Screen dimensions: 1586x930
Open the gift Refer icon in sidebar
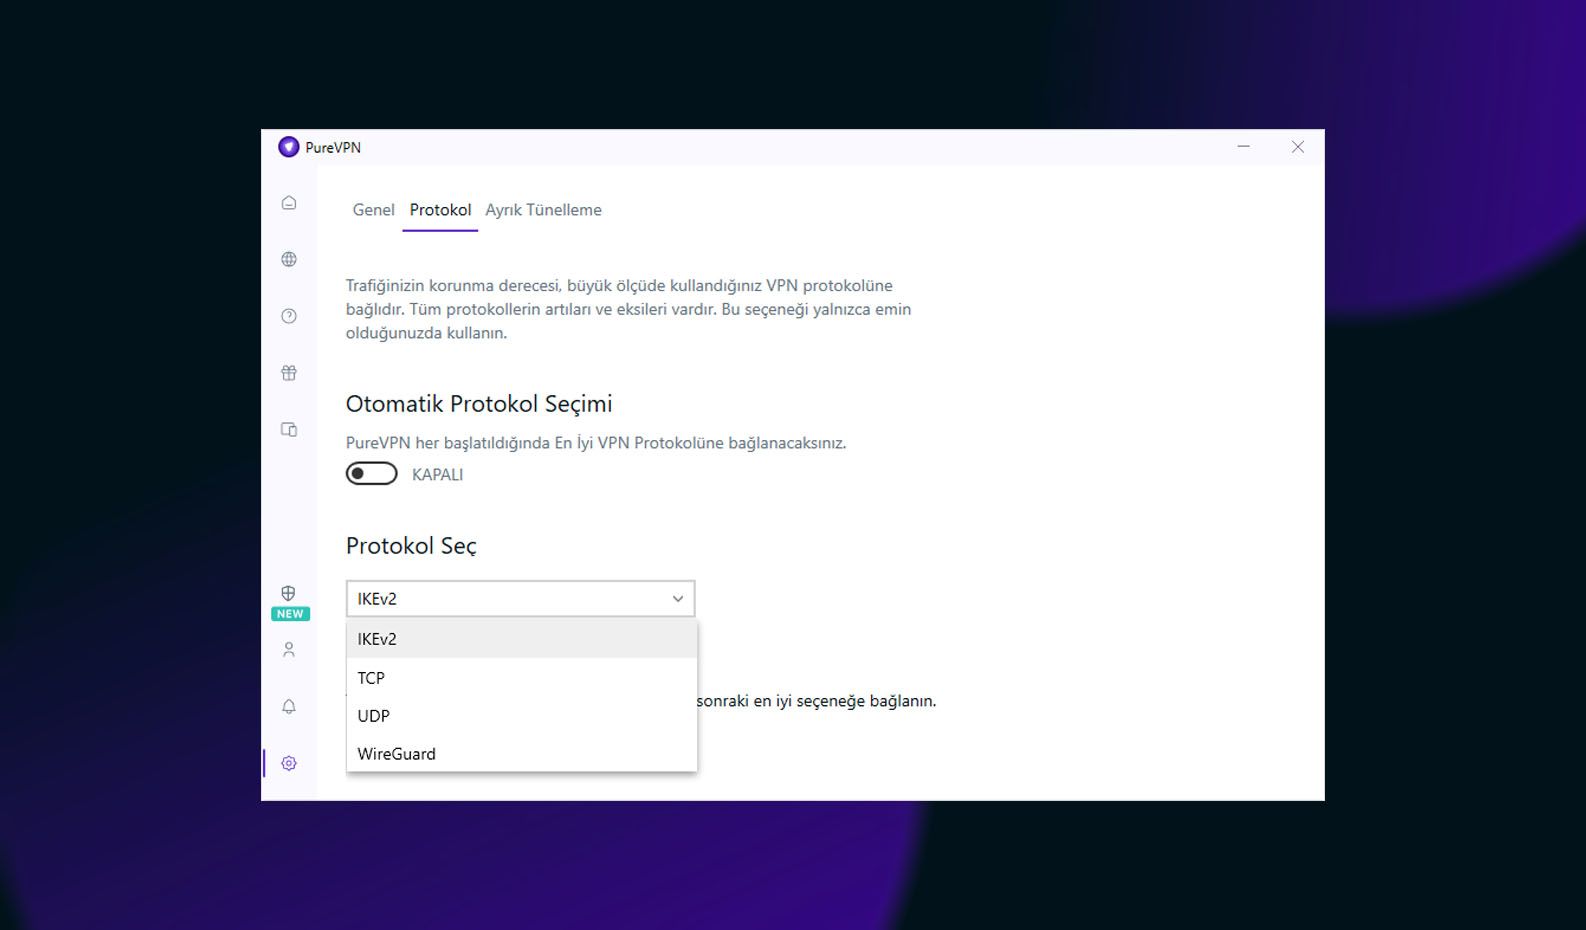pyautogui.click(x=289, y=373)
